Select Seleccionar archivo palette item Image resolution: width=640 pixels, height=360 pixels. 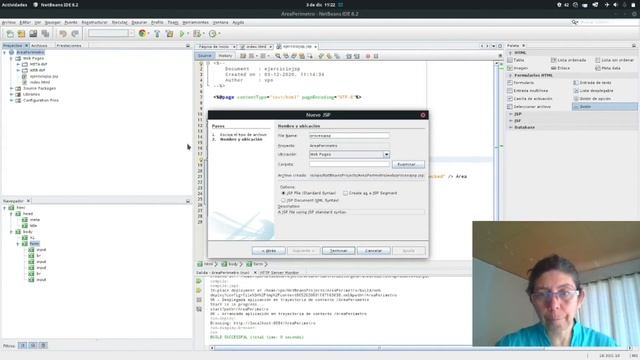(529, 107)
